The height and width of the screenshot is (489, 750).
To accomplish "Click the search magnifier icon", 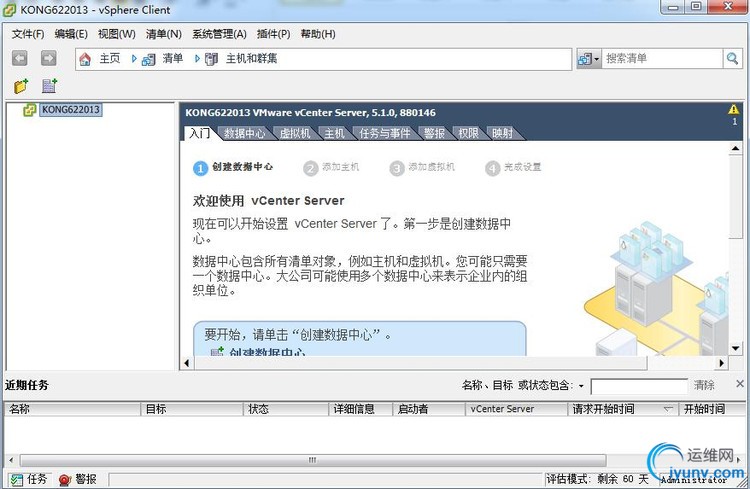I will point(732,59).
